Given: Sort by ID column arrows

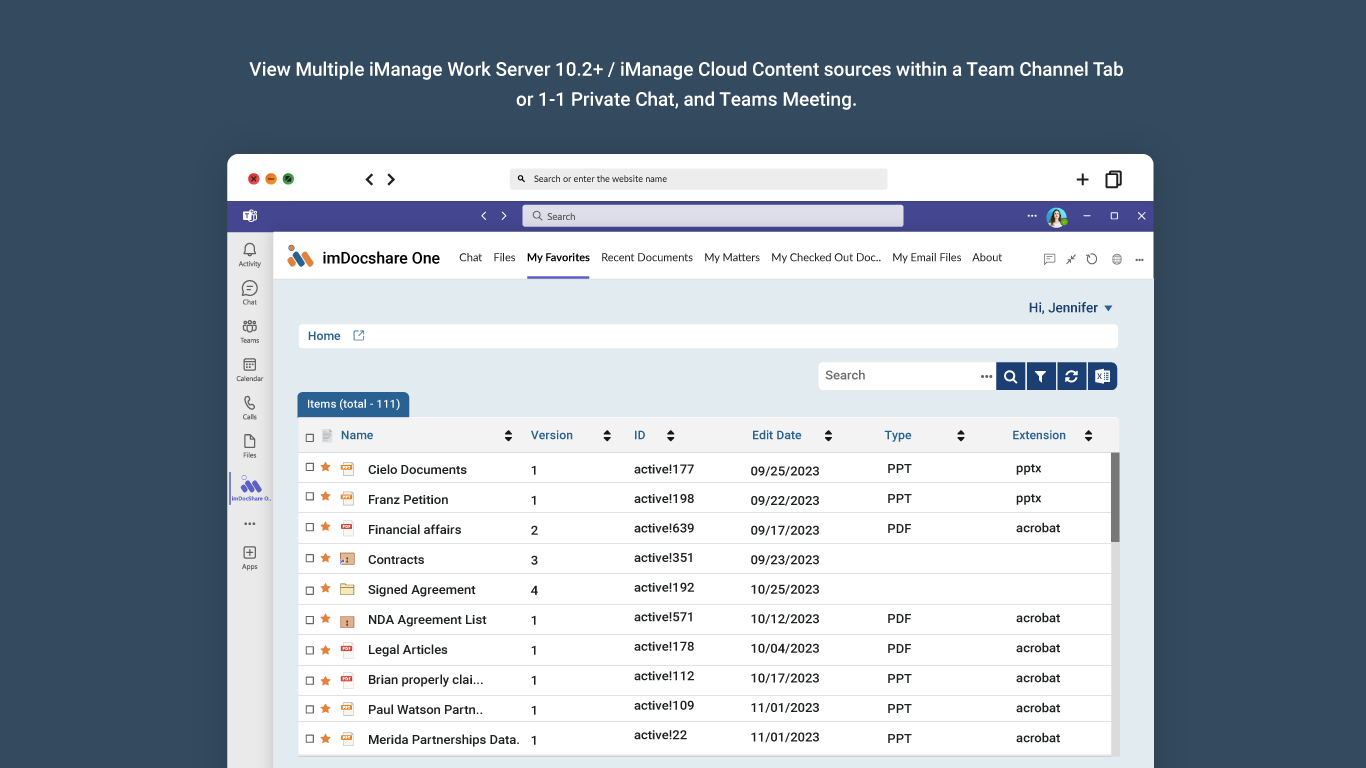Looking at the screenshot, I should [670, 436].
